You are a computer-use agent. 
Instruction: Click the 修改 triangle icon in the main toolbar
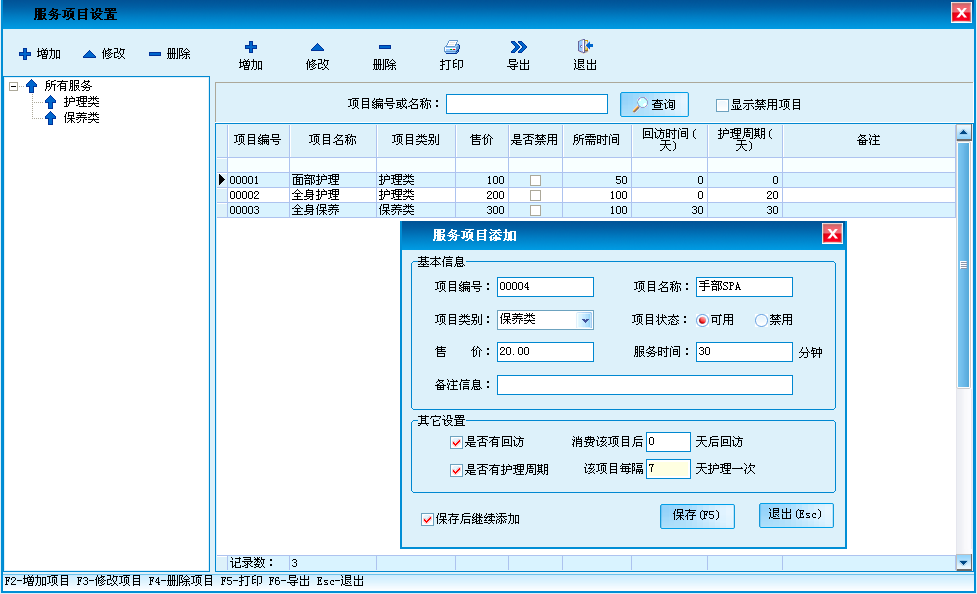(x=317, y=47)
